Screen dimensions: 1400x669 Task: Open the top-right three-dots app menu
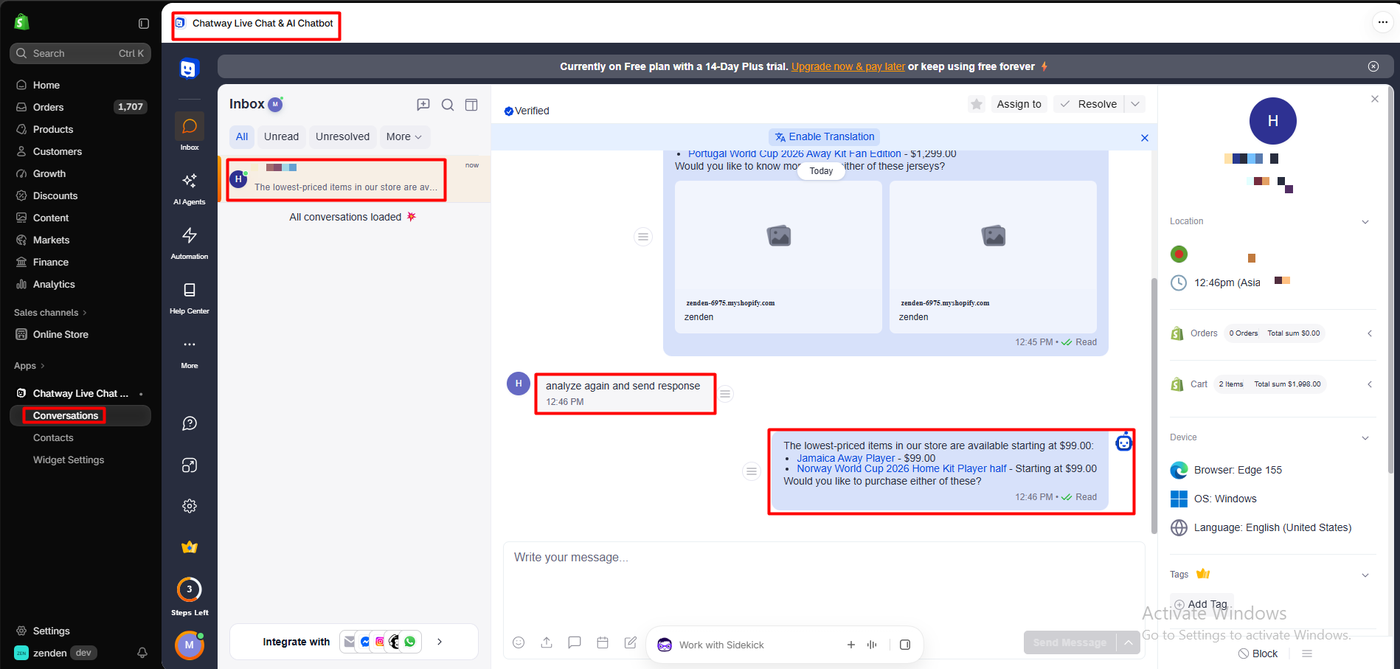1382,23
